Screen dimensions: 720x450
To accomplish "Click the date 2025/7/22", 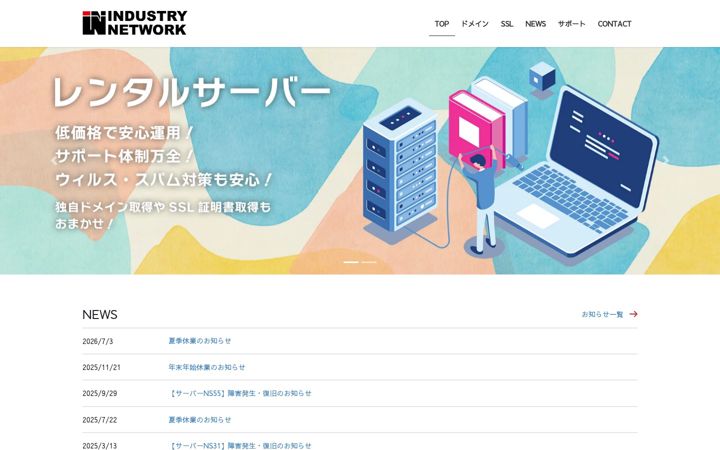I will tap(100, 420).
